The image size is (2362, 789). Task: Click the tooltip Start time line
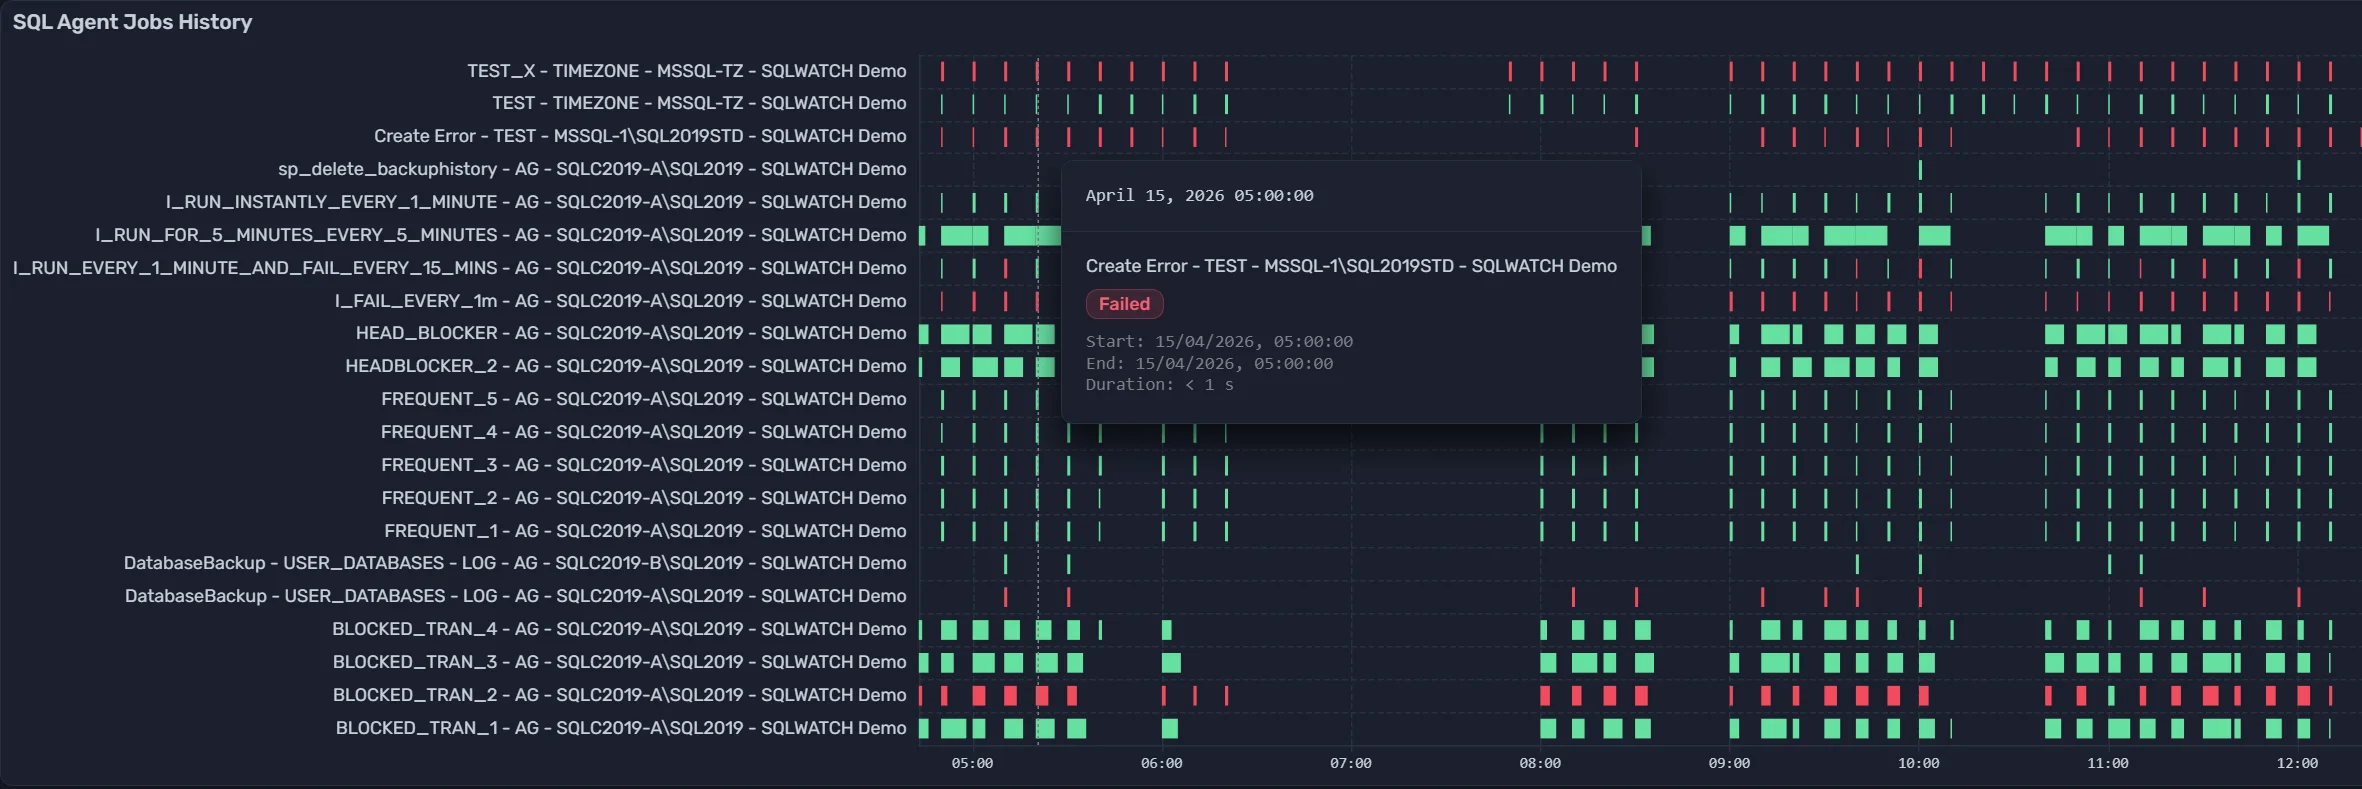pos(1219,342)
